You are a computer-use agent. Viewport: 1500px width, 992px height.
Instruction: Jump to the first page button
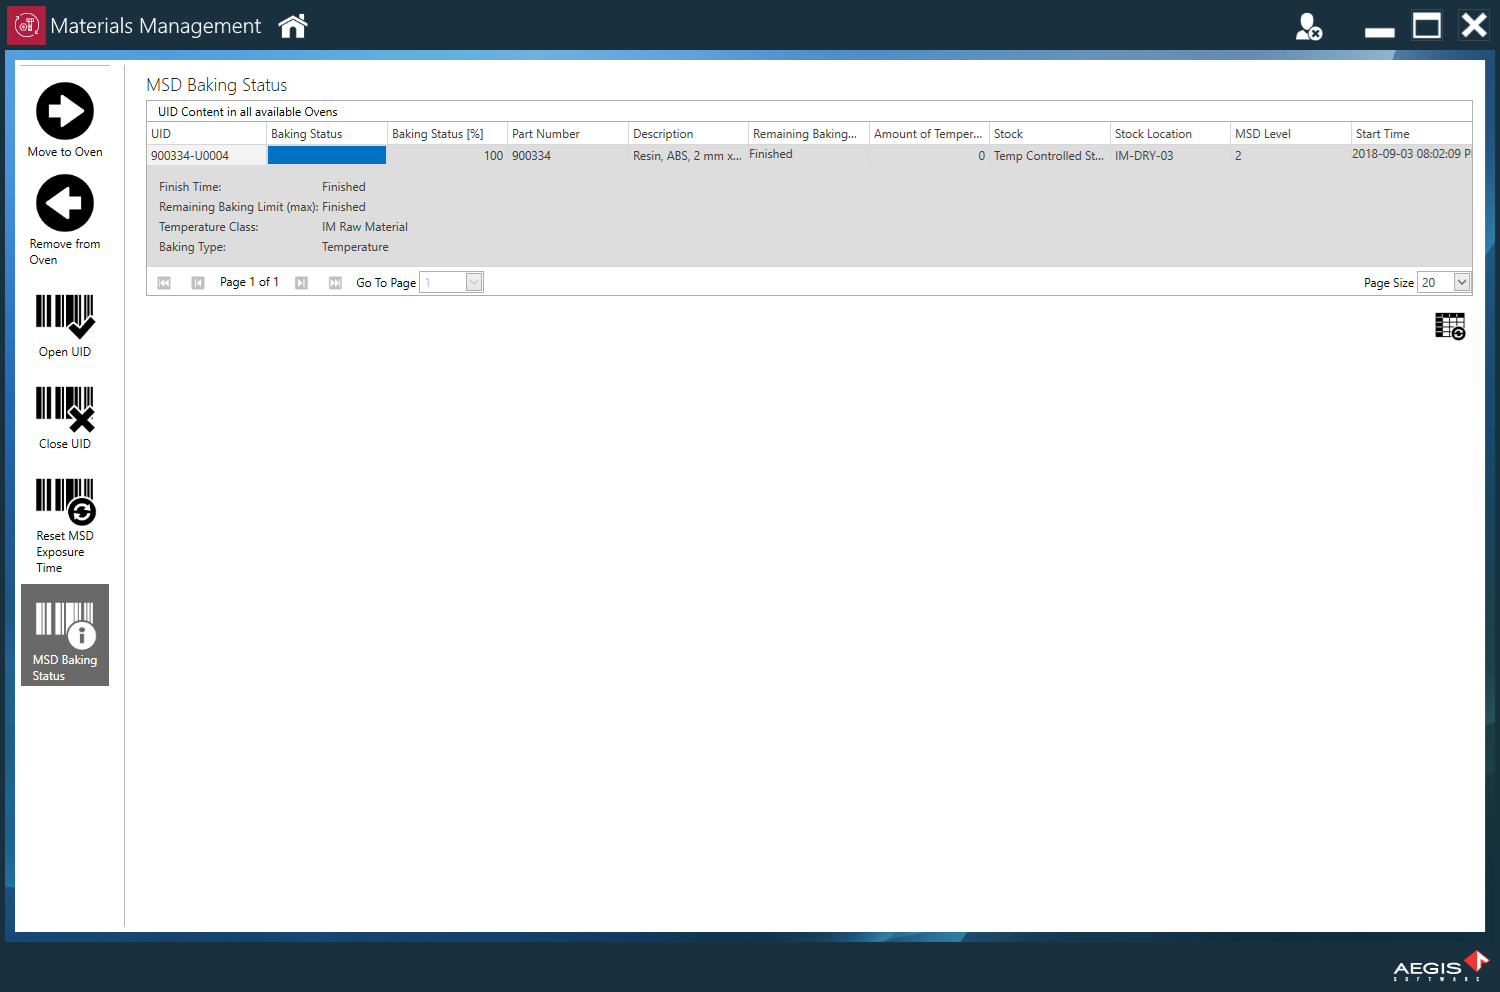(164, 283)
